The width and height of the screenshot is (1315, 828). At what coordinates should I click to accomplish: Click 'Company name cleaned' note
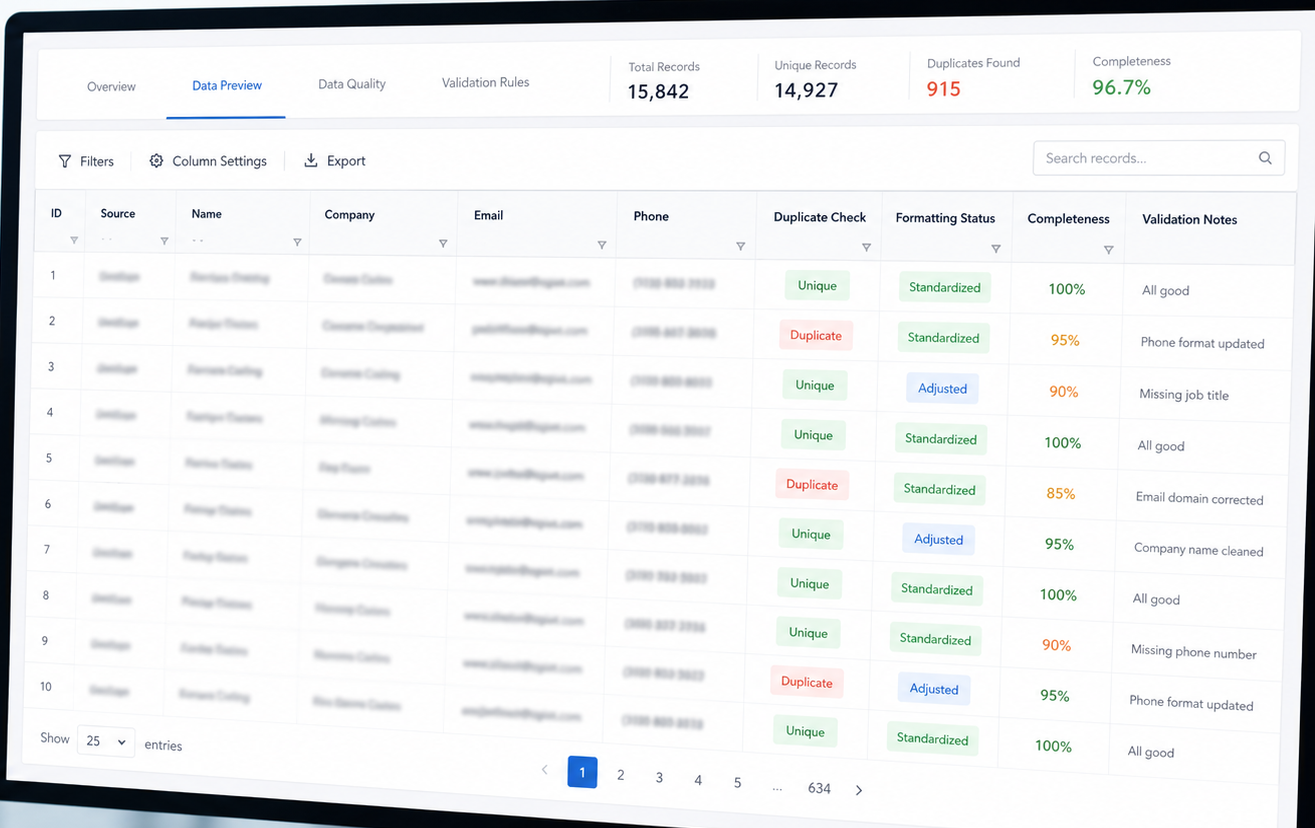pyautogui.click(x=1198, y=550)
